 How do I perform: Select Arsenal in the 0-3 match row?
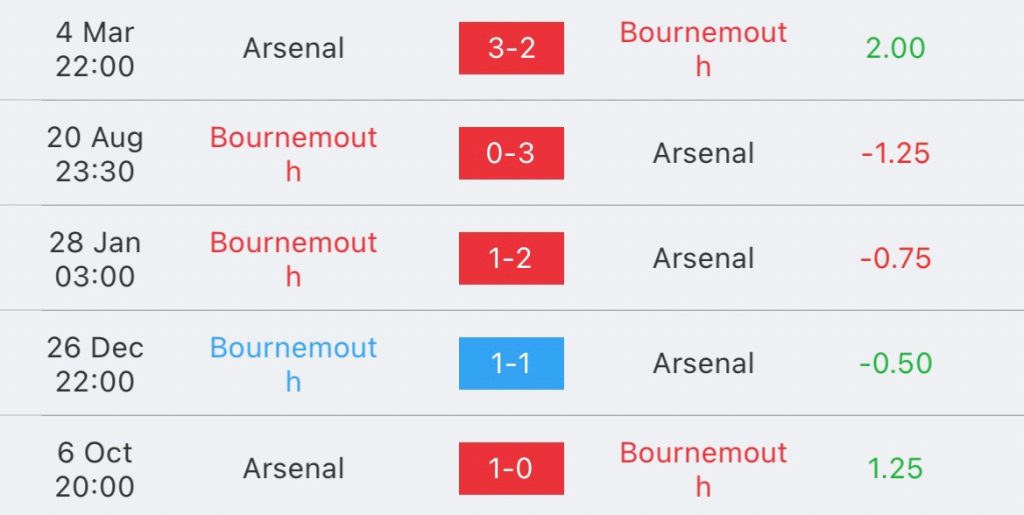point(703,153)
